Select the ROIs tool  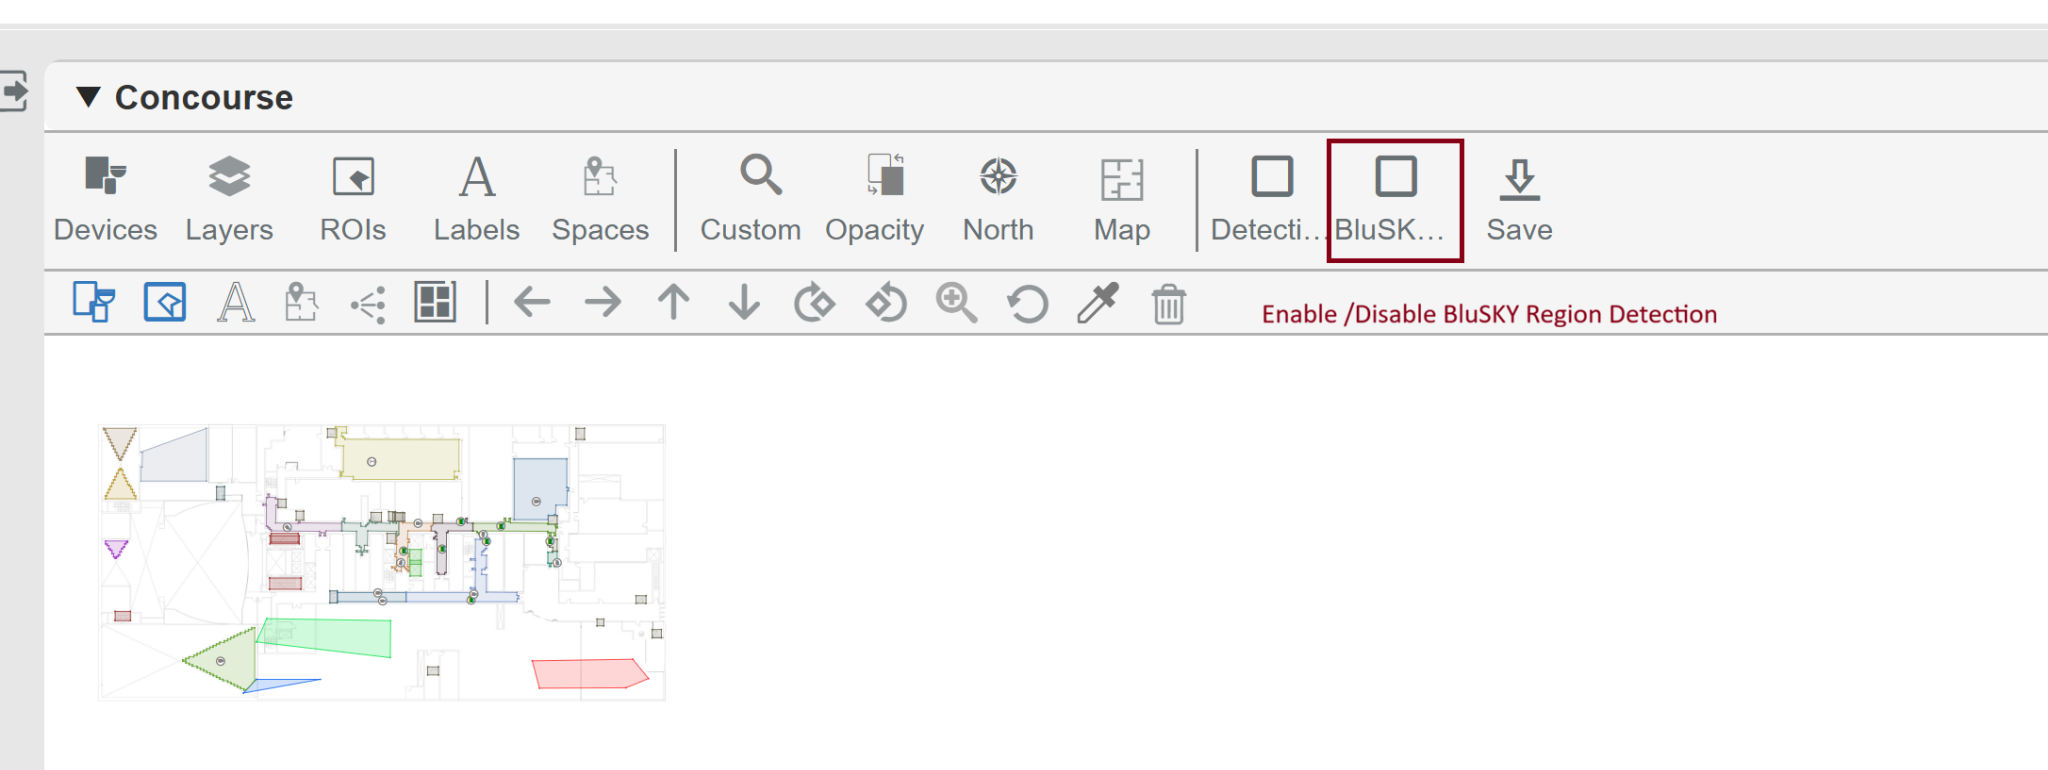pos(353,200)
